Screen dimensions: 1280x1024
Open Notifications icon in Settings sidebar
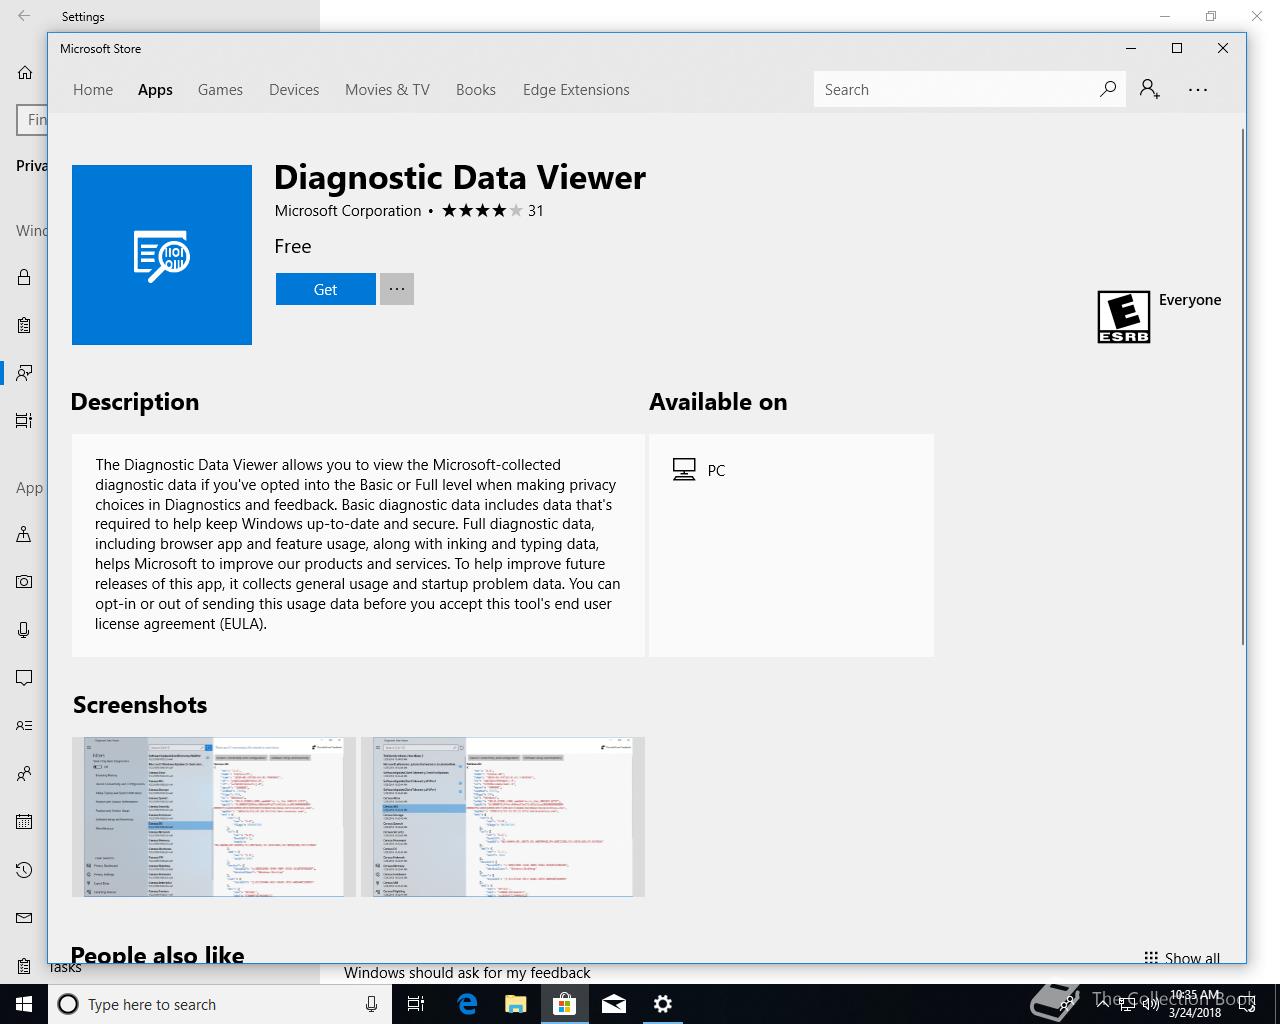tap(24, 678)
